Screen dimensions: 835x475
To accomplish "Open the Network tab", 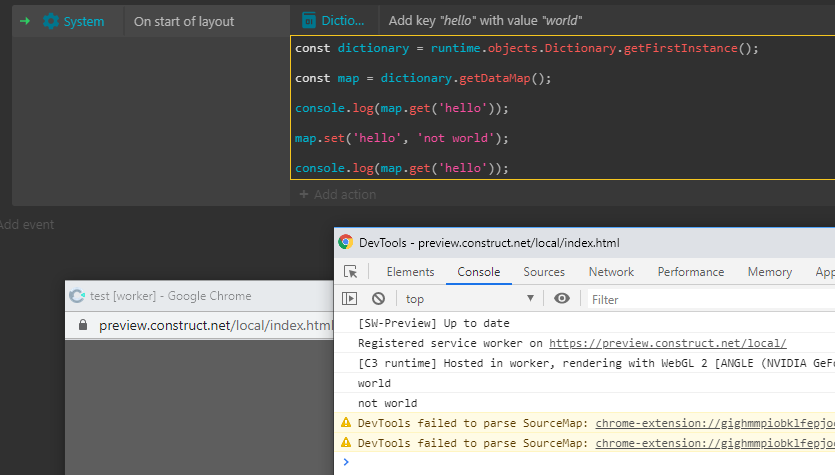I will [x=611, y=272].
